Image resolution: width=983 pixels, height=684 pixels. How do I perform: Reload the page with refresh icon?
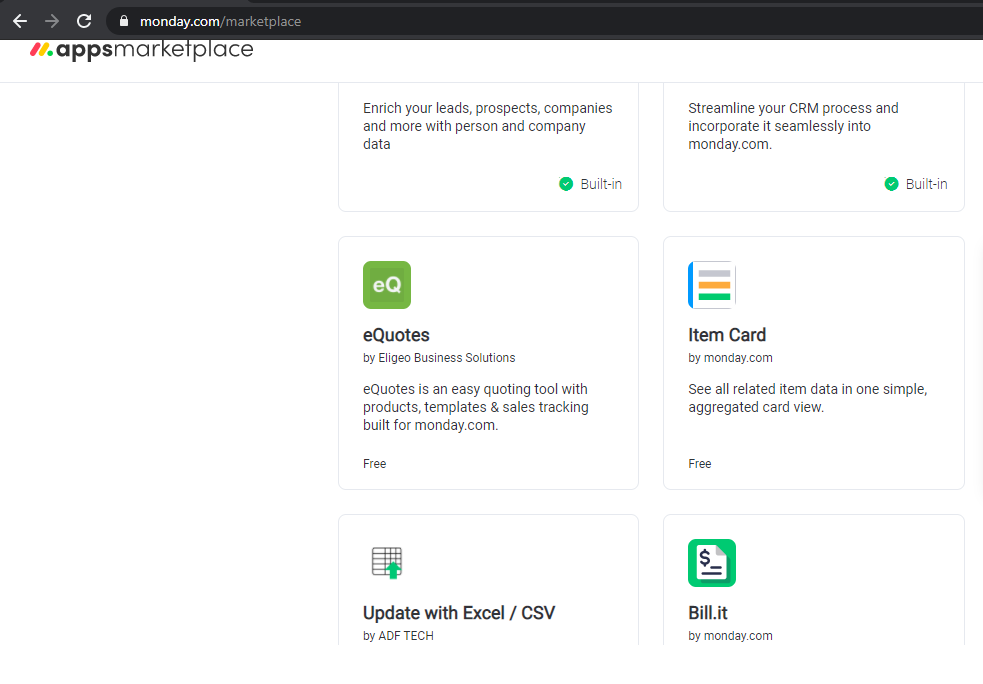pos(84,21)
